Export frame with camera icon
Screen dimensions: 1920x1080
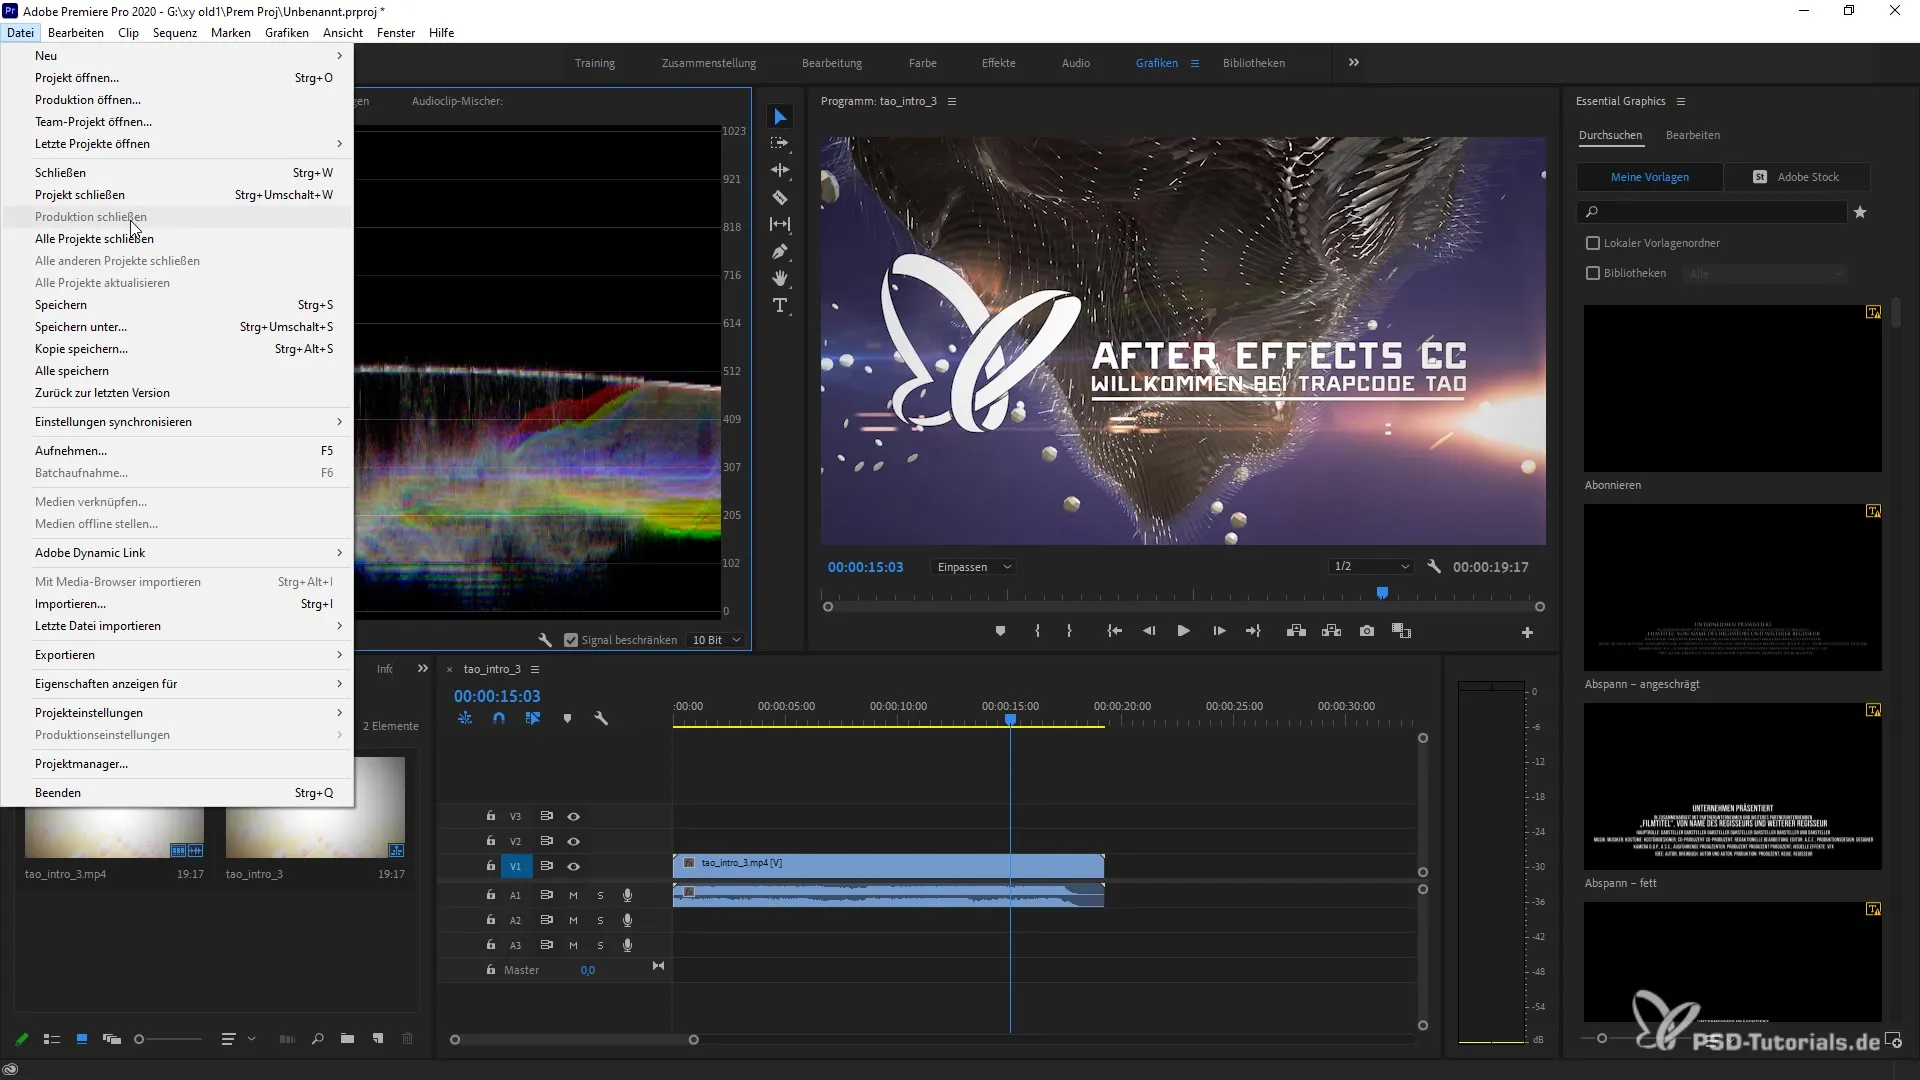(x=1367, y=631)
